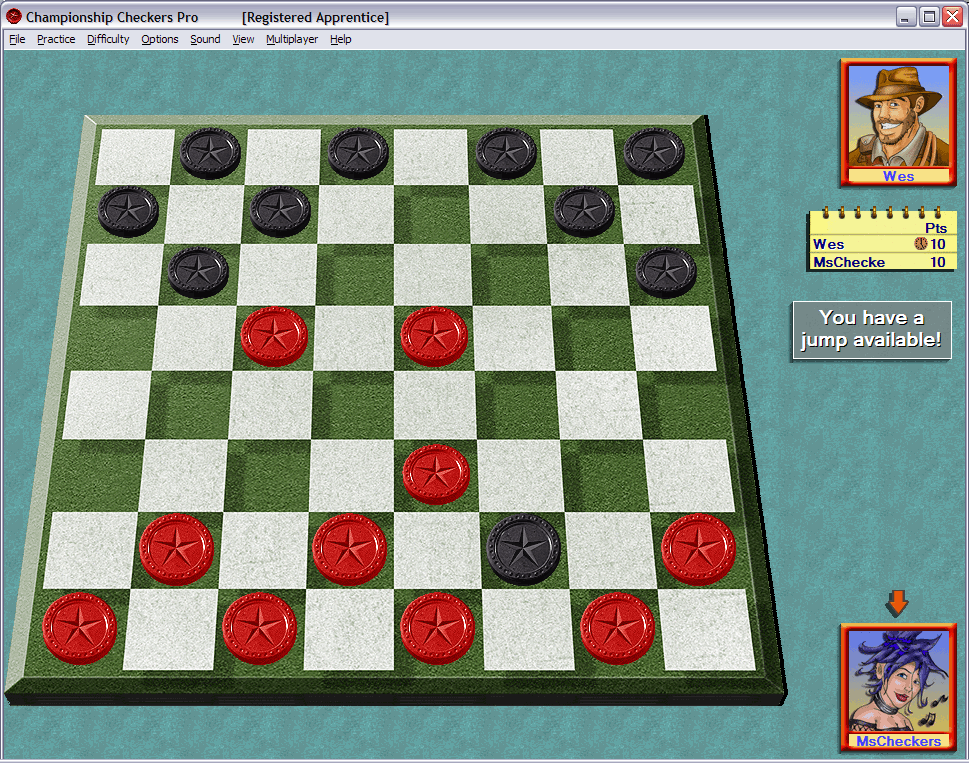Screen dimensions: 969x763
Task: Select right black checker in the third row
Action: (x=666, y=272)
